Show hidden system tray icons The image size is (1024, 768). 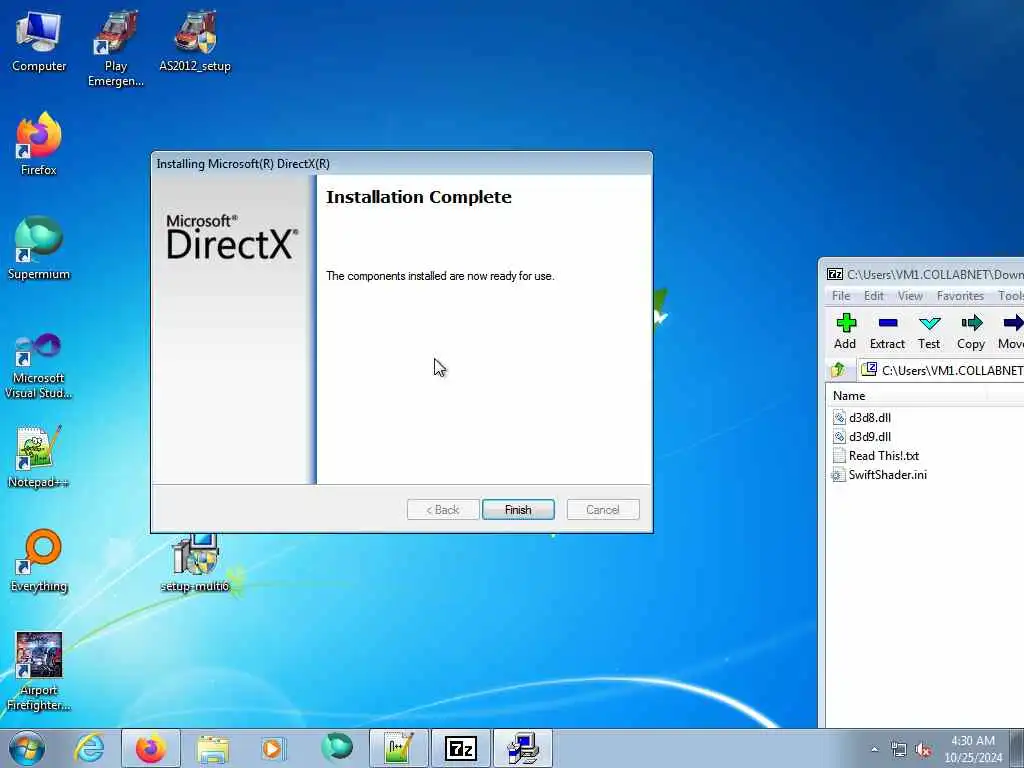pos(874,750)
